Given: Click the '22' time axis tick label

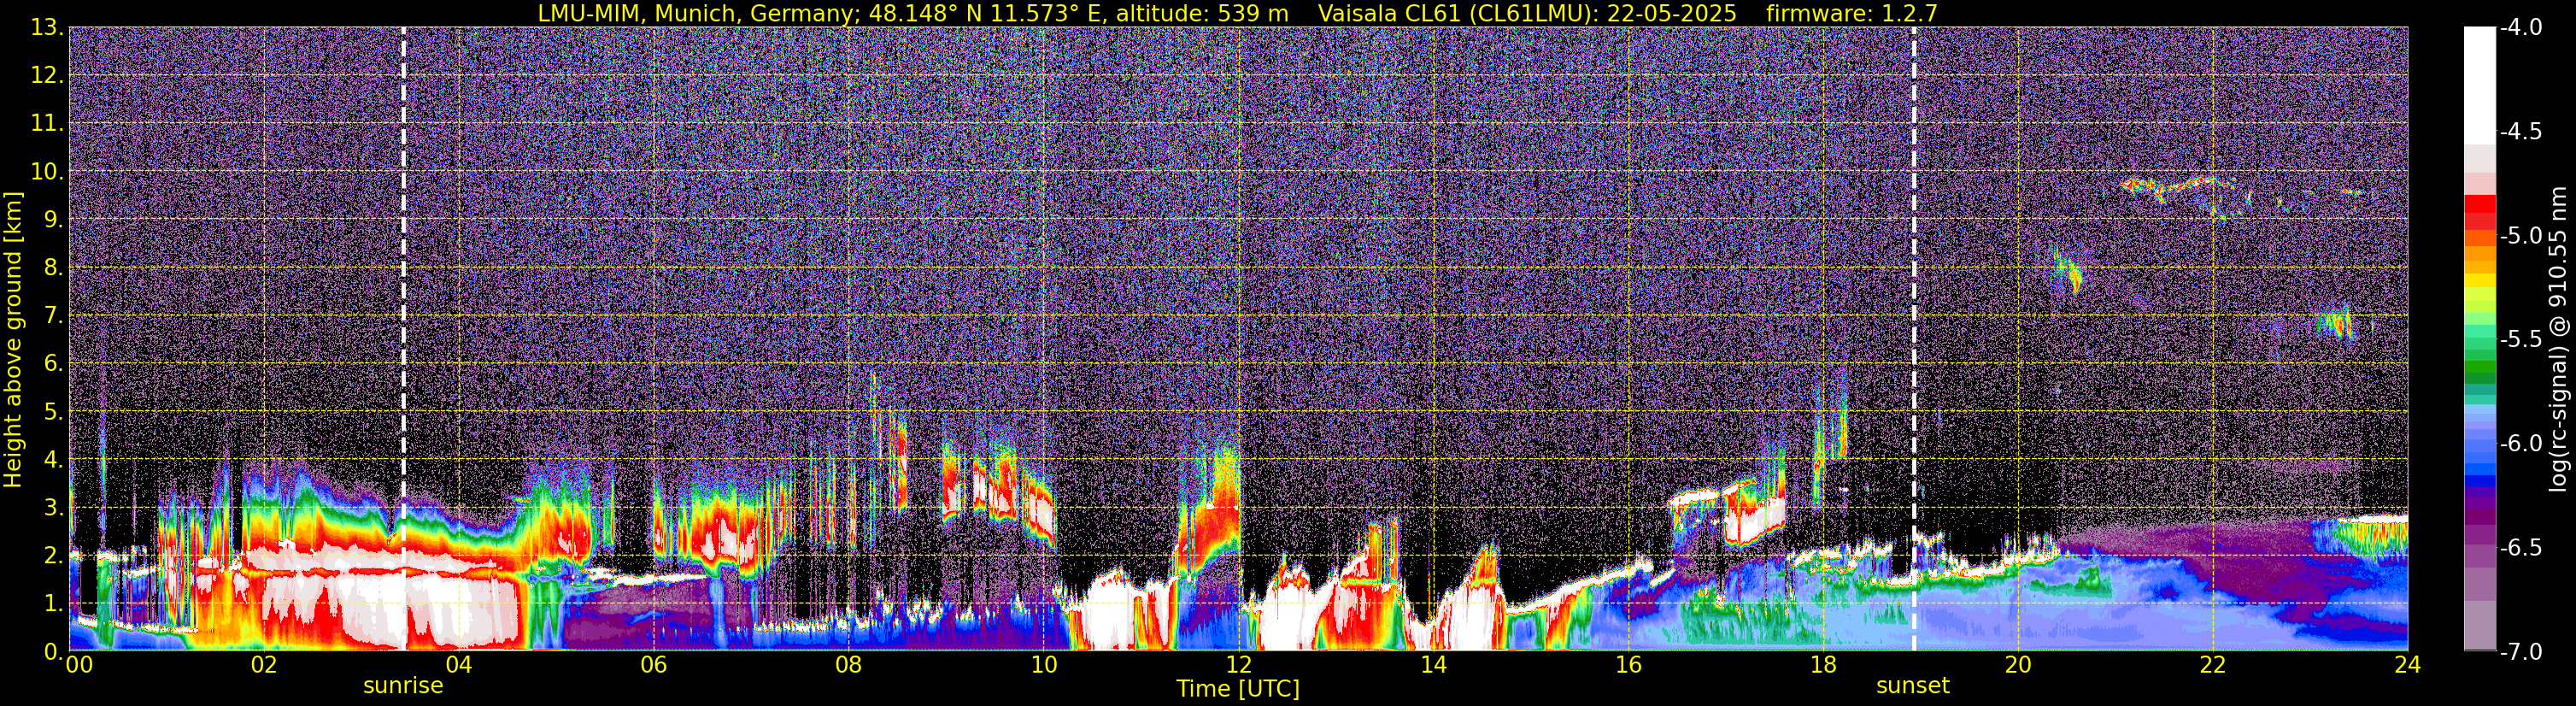Looking at the screenshot, I should click(x=2213, y=665).
